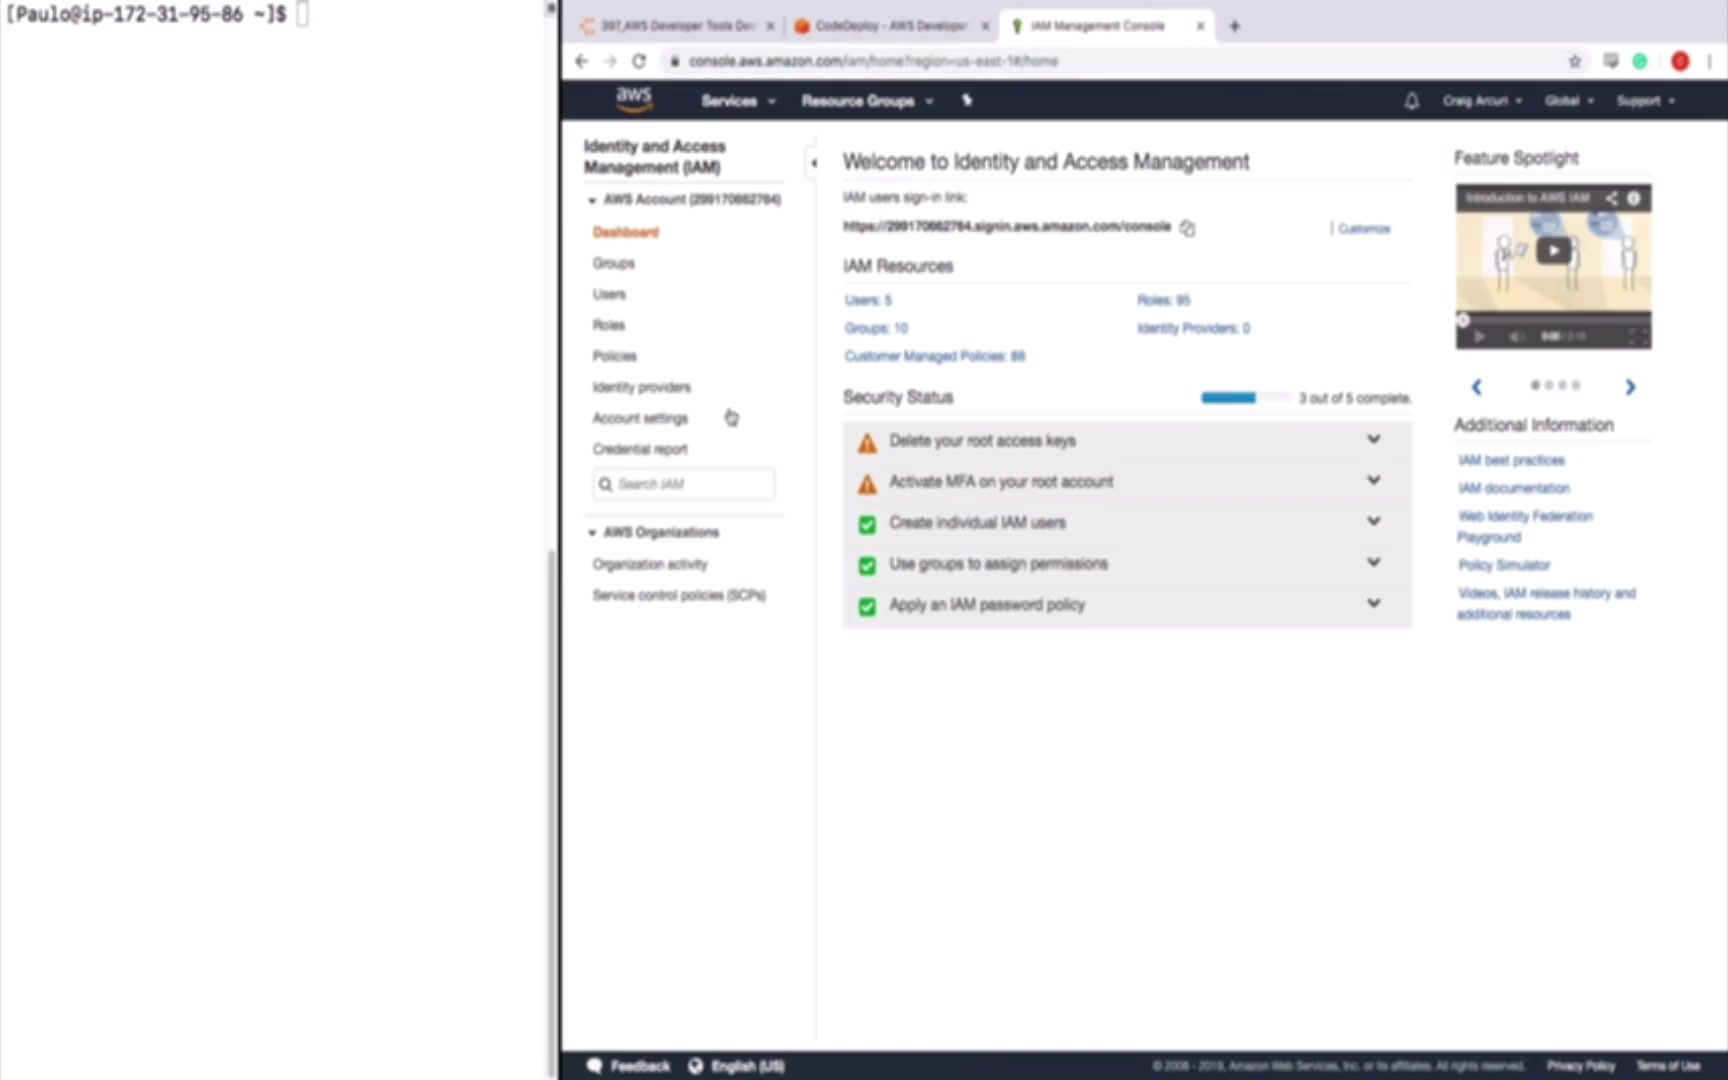
Task: Open Groups in the IAM sidebar
Action: tap(614, 263)
